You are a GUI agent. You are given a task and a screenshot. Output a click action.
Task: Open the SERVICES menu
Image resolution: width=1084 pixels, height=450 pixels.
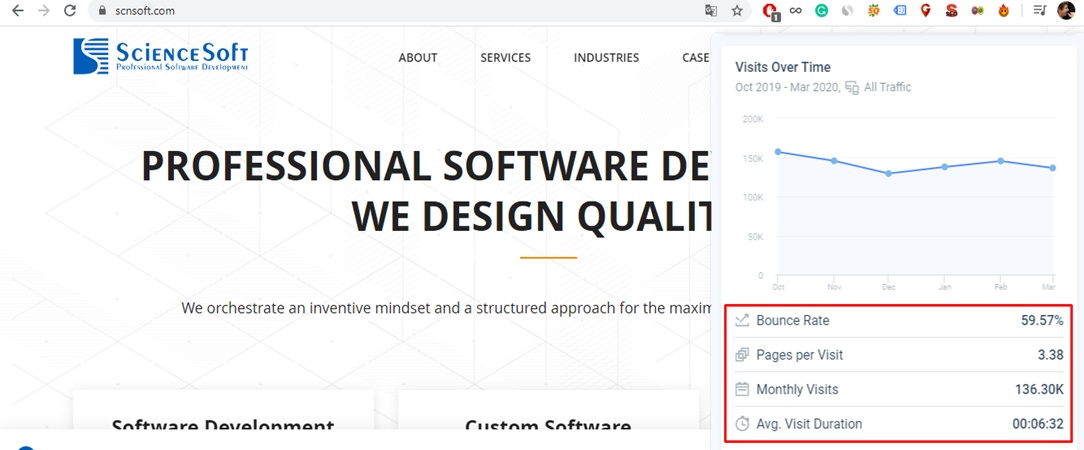click(505, 58)
